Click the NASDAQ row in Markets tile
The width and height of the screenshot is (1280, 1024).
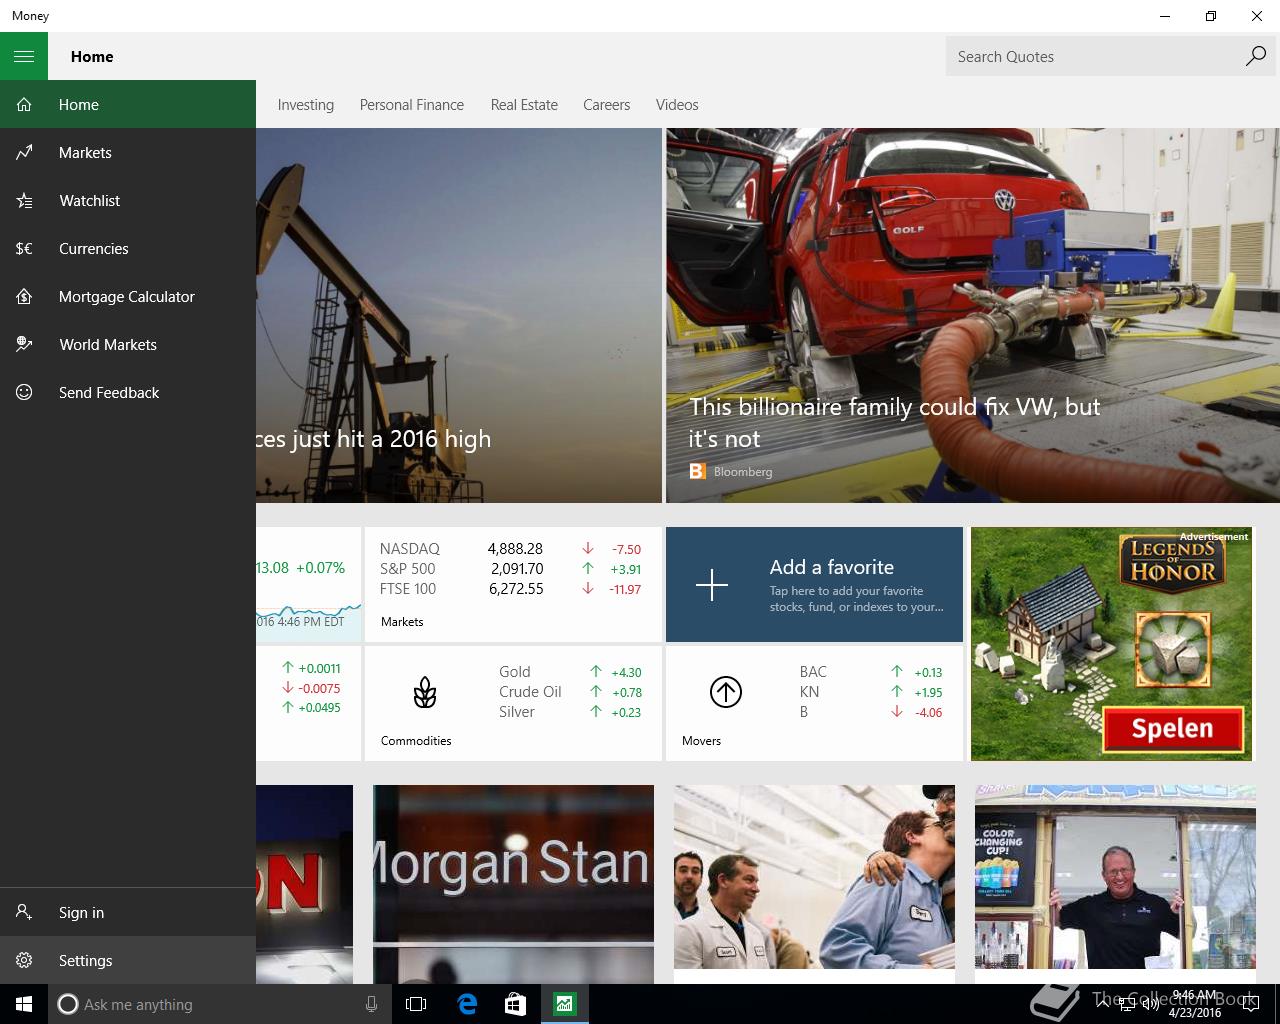pos(510,548)
